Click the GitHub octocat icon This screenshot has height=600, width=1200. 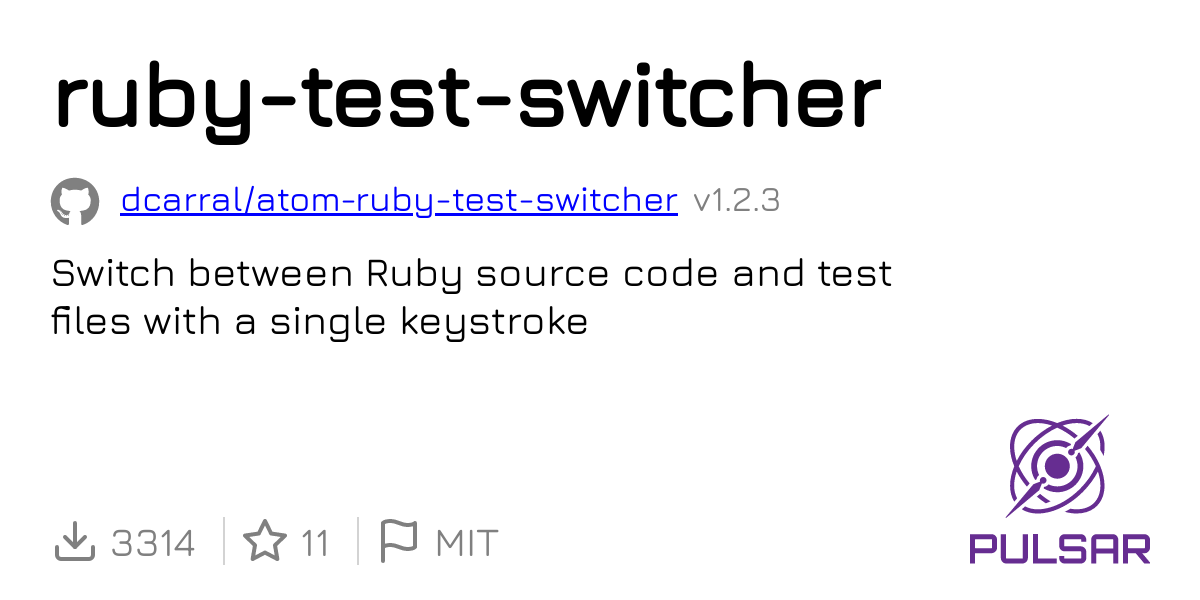point(75,201)
